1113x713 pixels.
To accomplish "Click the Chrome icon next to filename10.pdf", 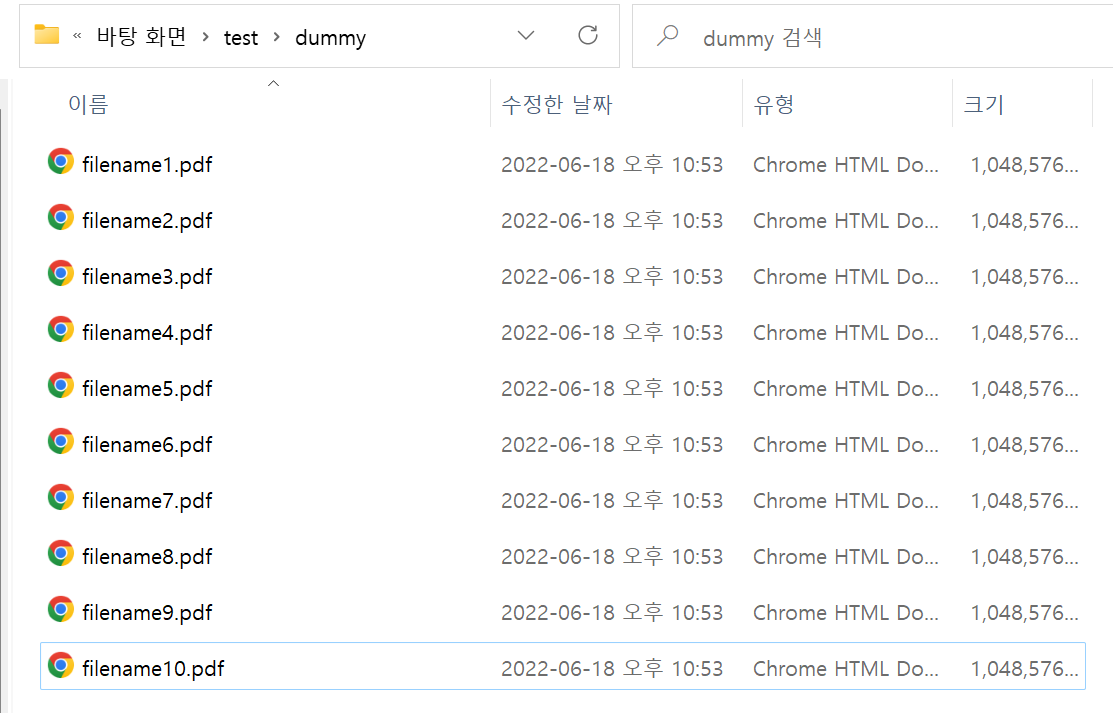I will [61, 666].
